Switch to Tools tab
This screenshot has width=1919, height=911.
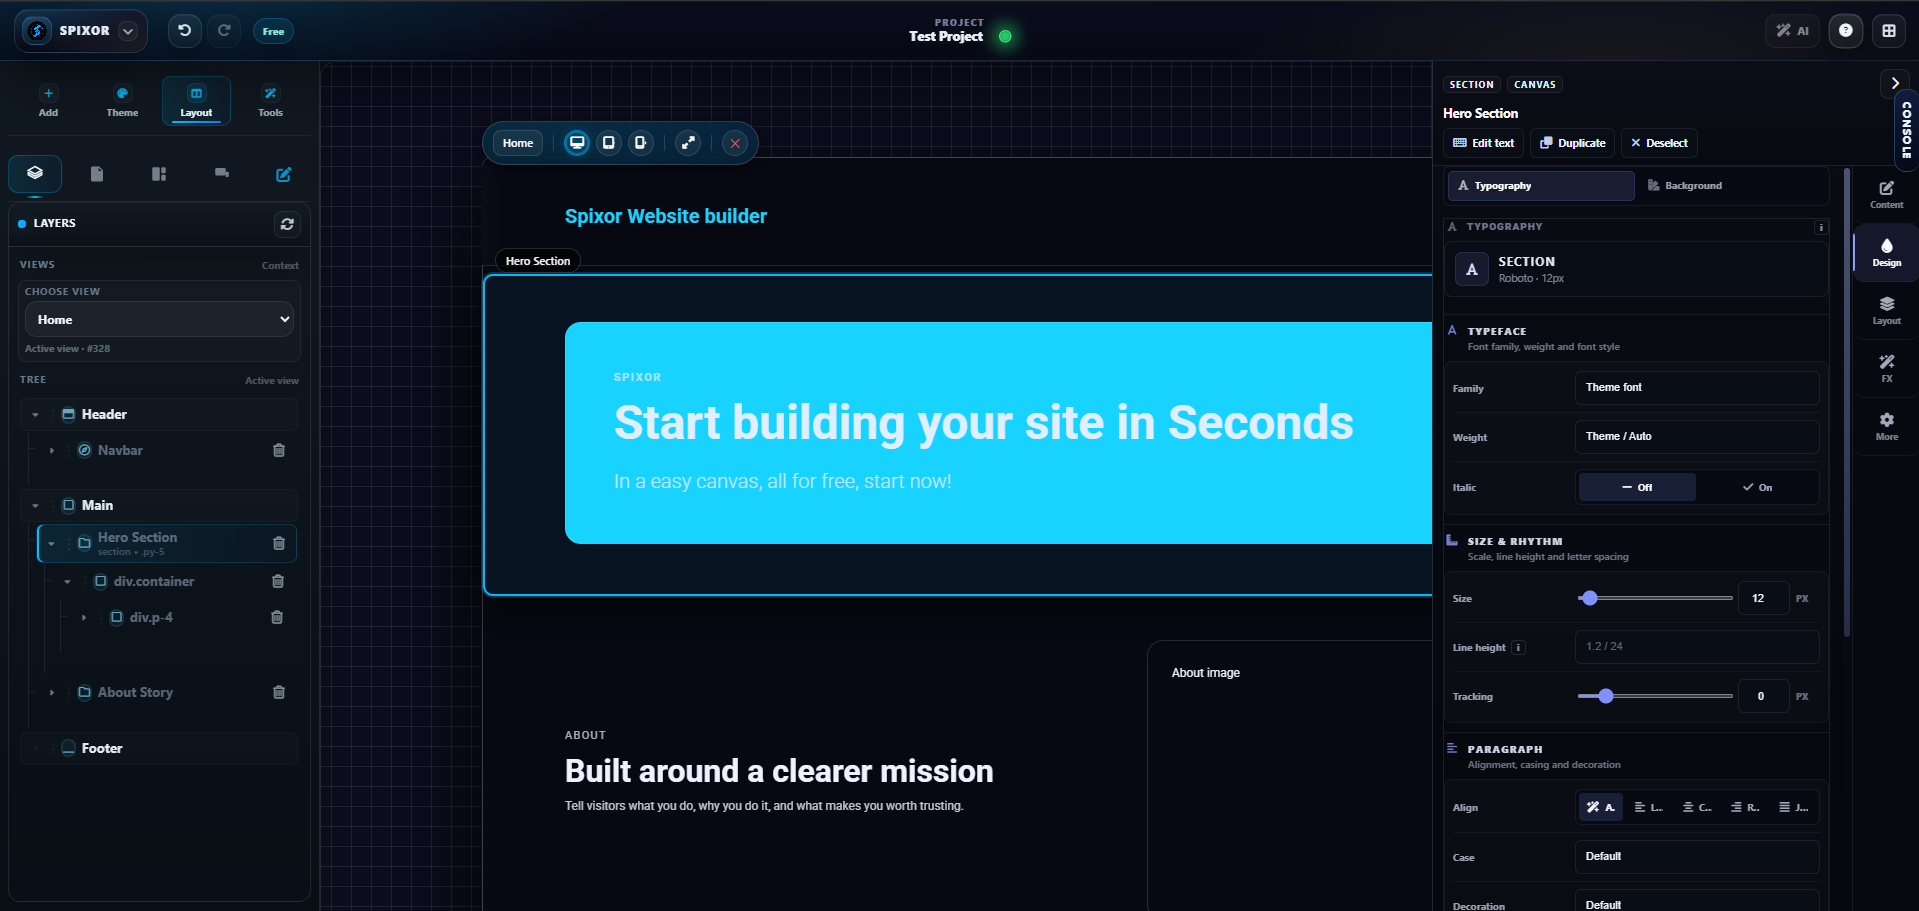[270, 101]
